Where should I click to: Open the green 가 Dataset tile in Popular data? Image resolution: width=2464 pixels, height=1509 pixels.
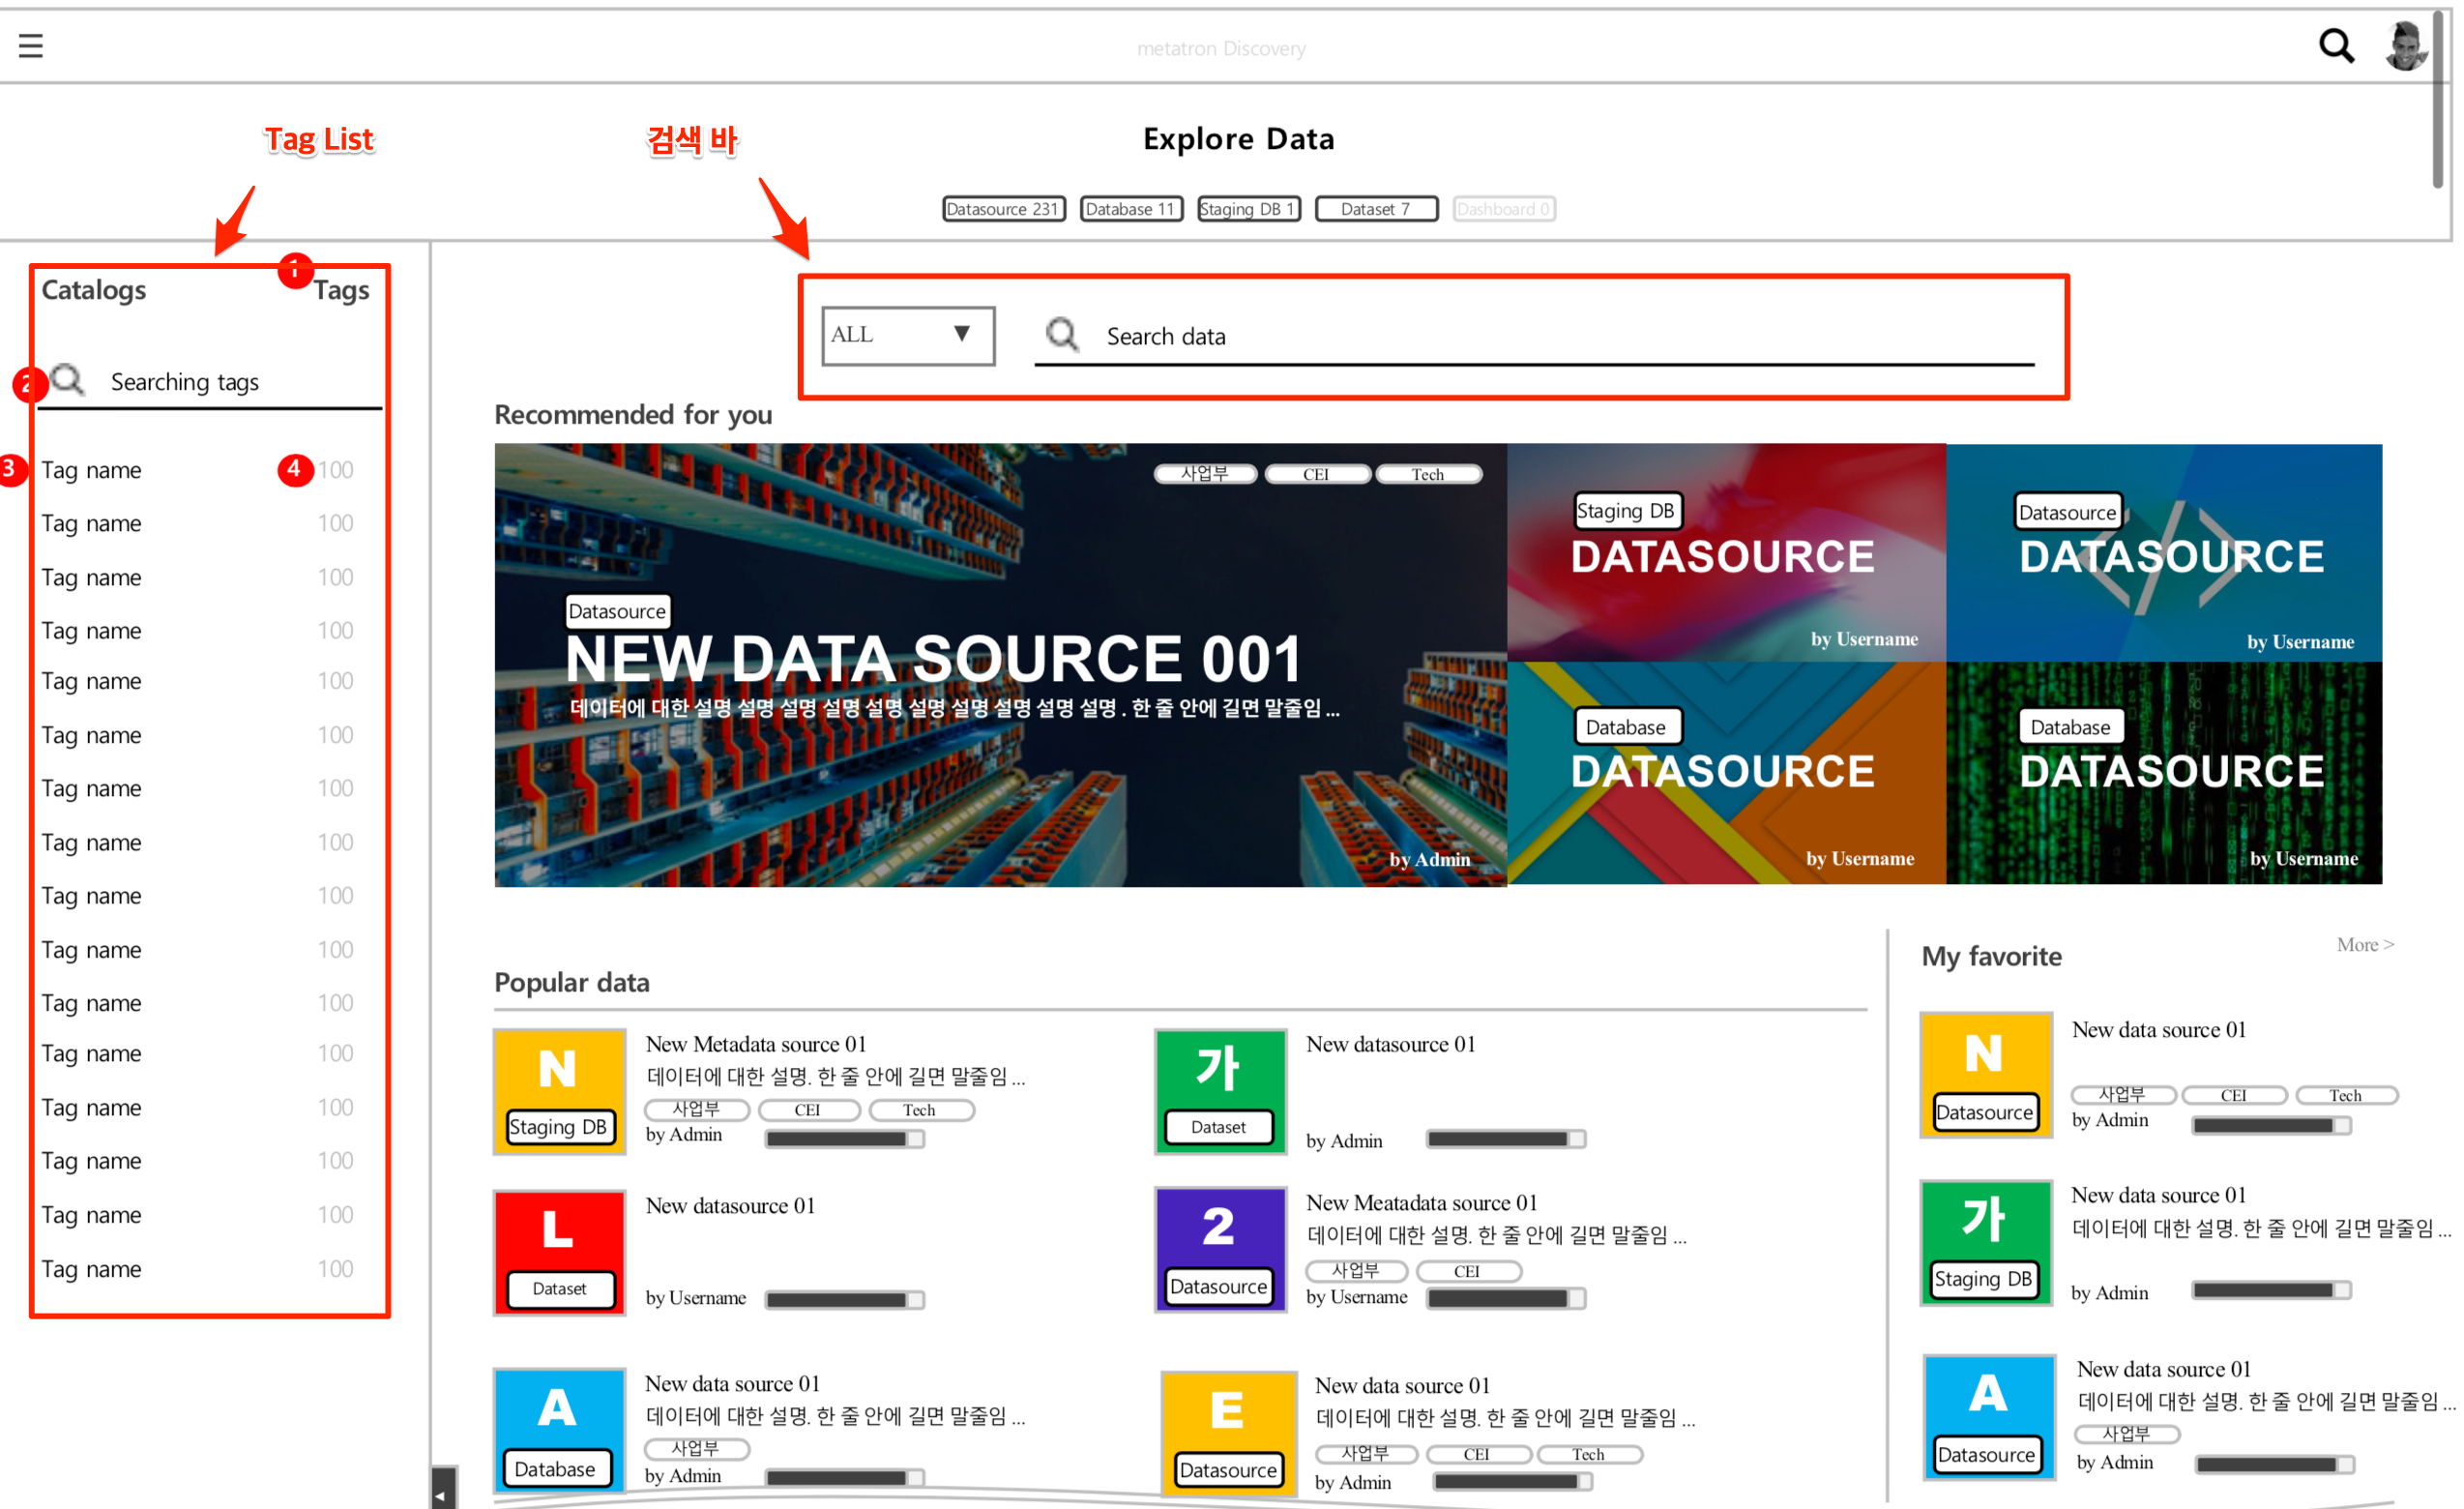coord(1220,1092)
